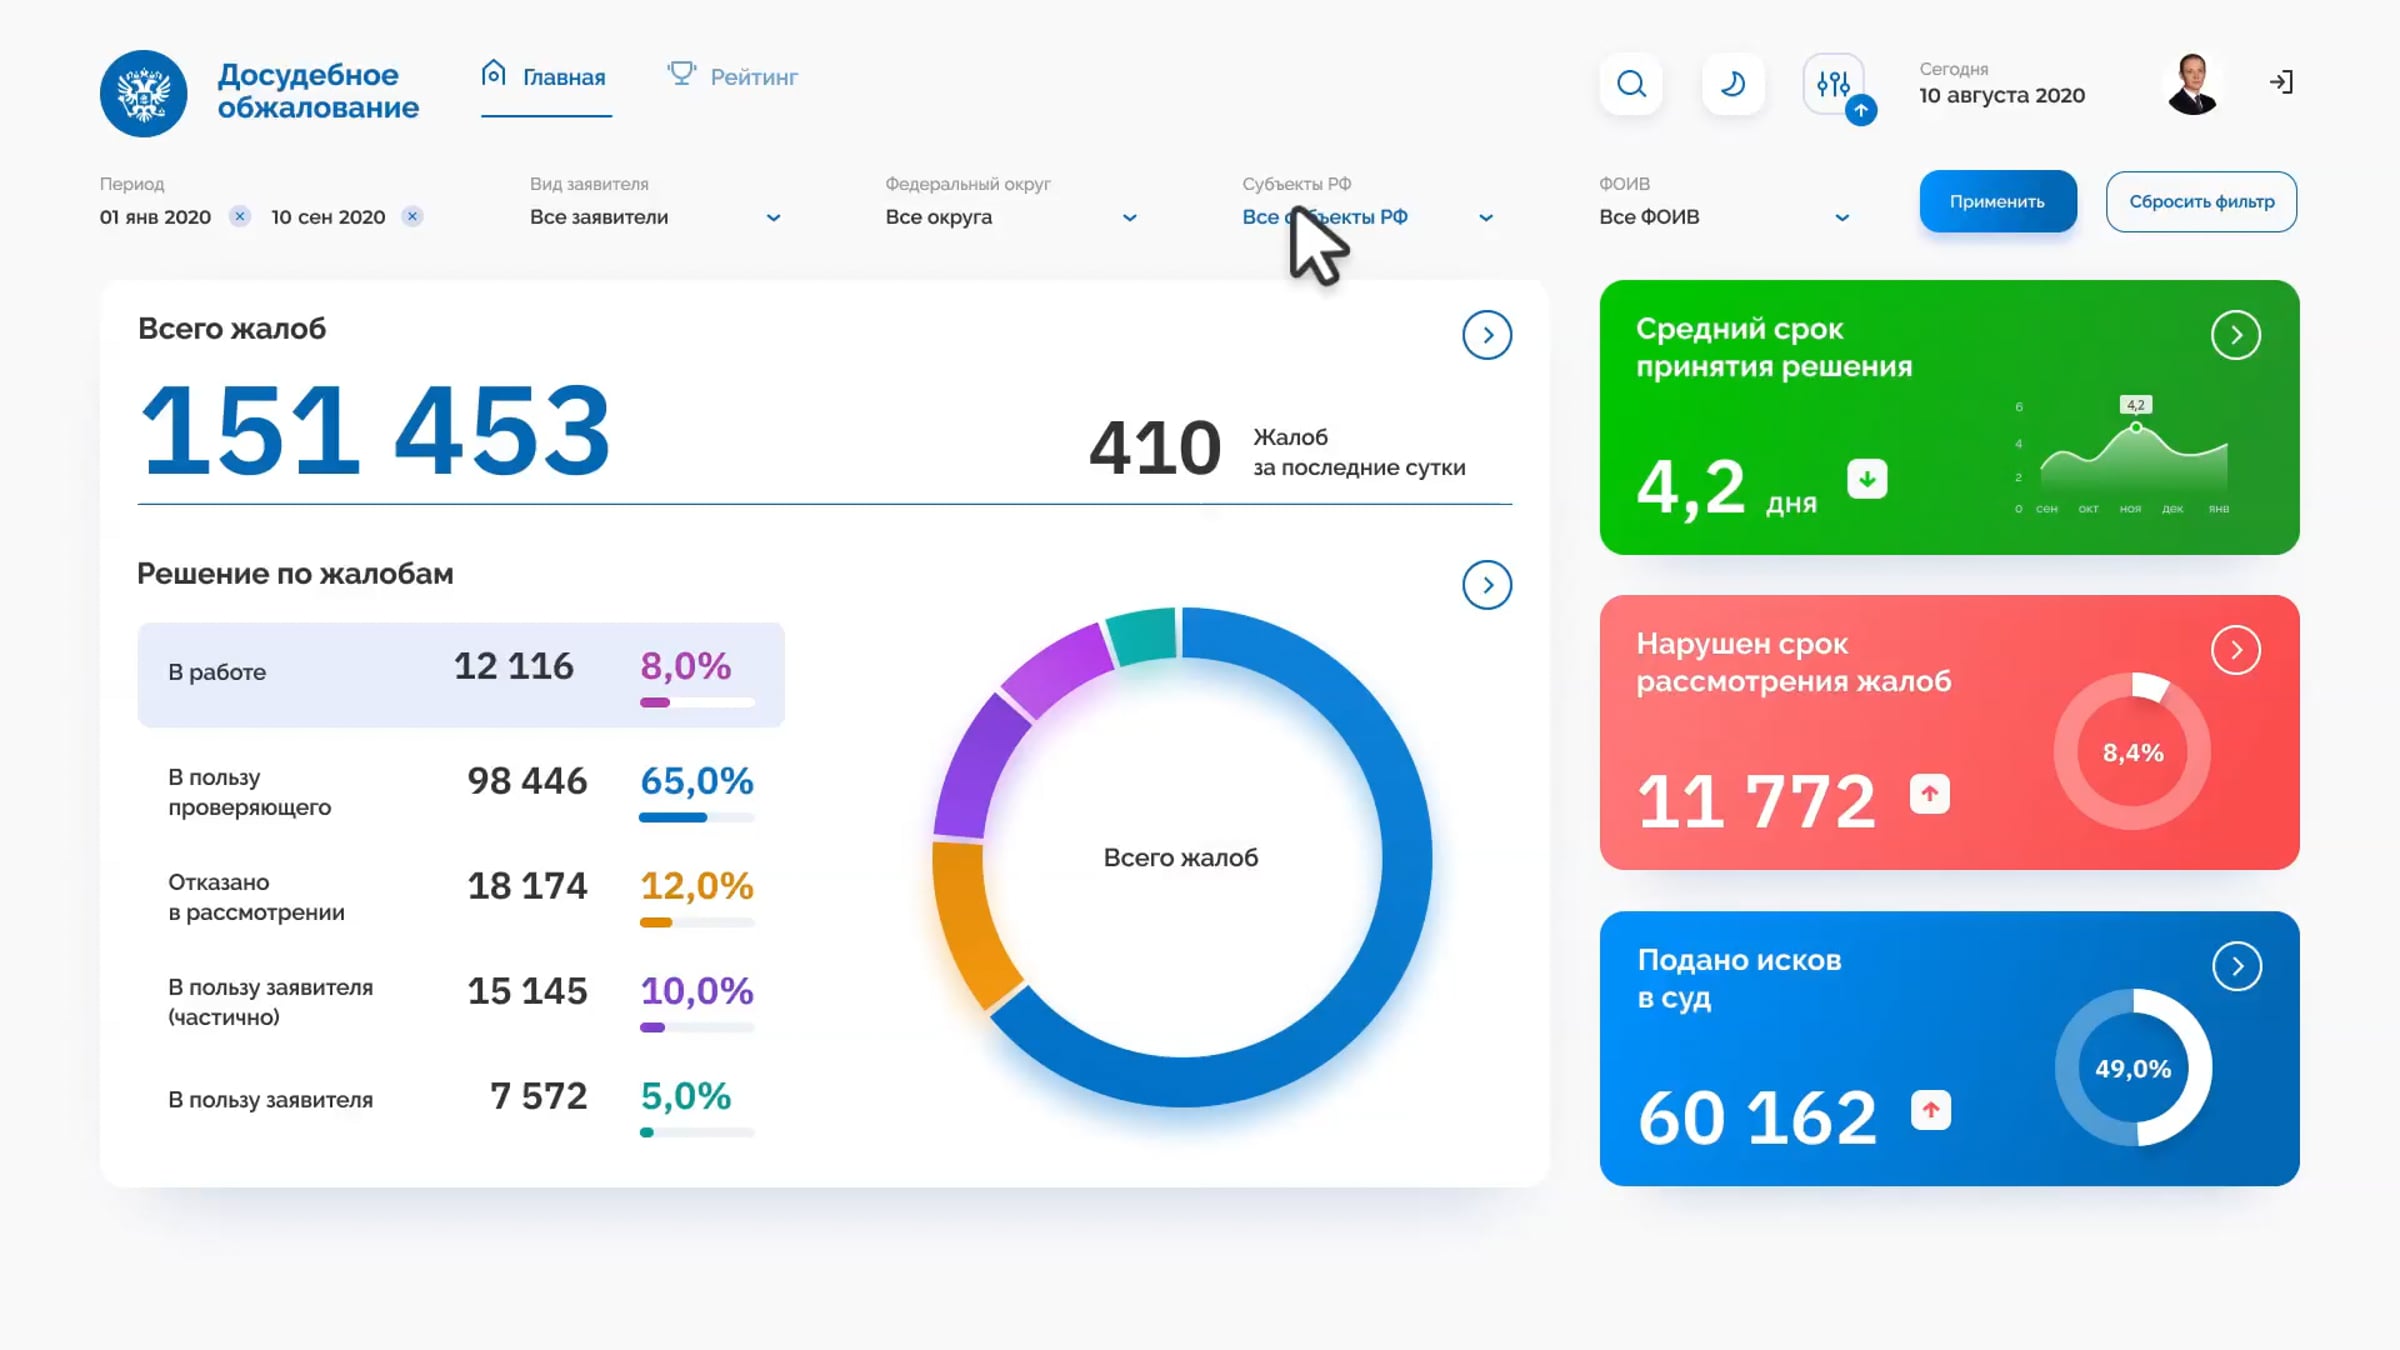
Task: Clear the 01 янв 2020 start date
Action: click(x=240, y=216)
